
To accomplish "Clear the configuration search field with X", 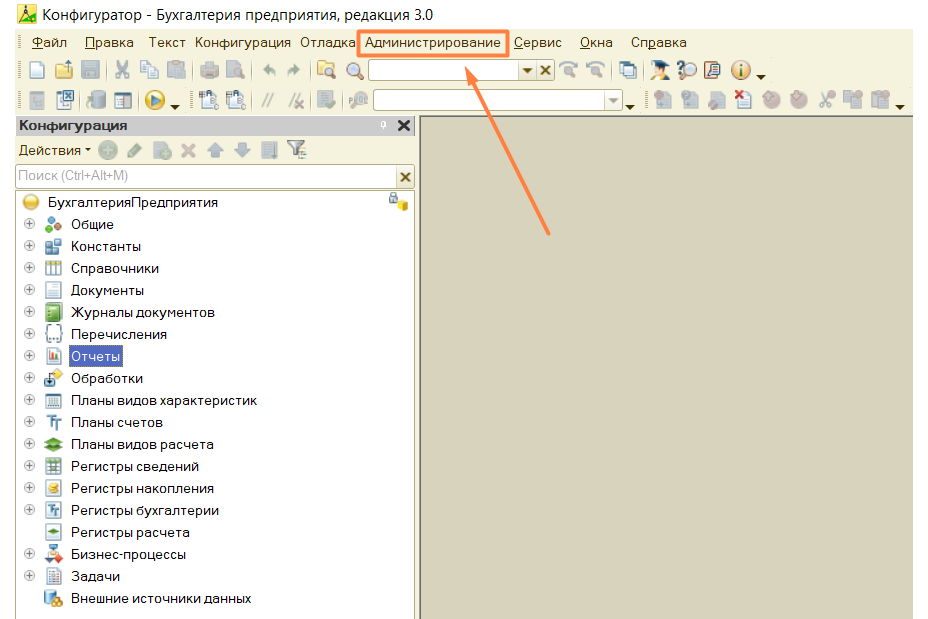I will [x=405, y=176].
